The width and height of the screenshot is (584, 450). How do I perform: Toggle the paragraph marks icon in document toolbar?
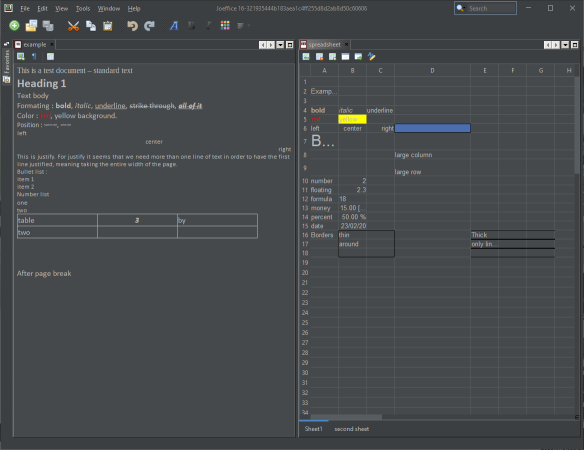[34, 57]
